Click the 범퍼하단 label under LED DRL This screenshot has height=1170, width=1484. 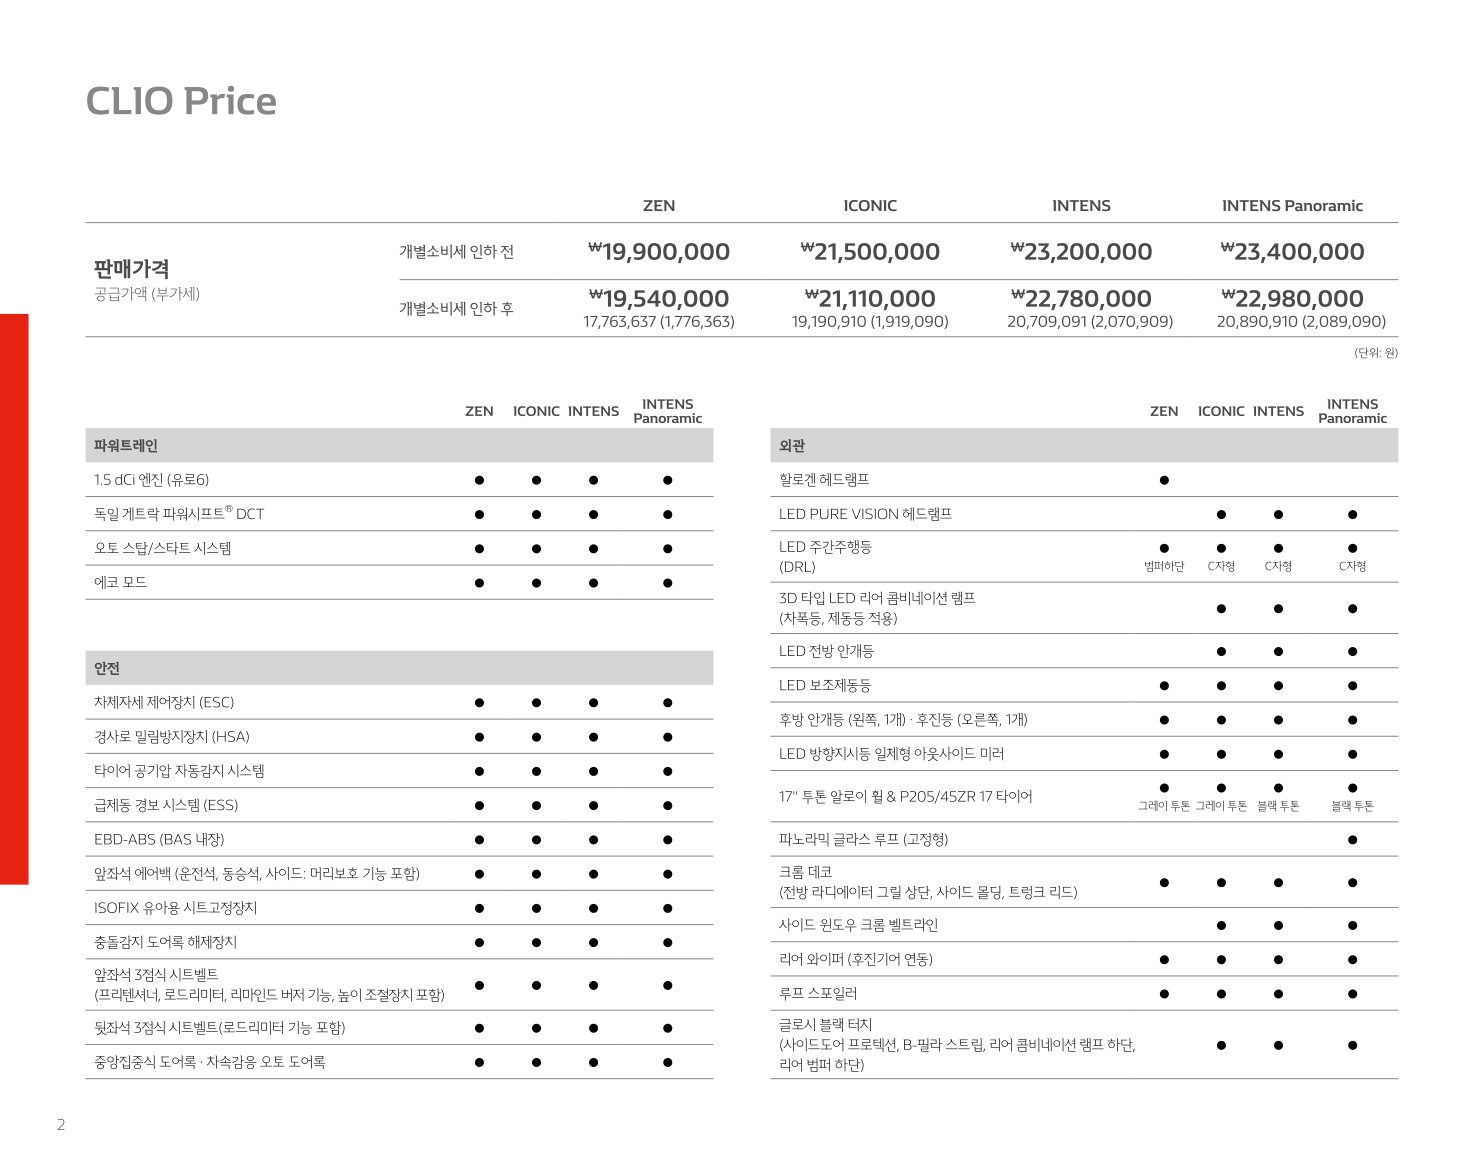tap(1164, 567)
